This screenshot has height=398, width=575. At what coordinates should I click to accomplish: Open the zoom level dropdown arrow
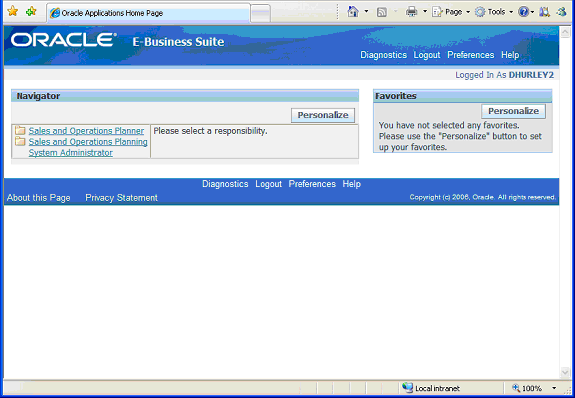click(554, 388)
